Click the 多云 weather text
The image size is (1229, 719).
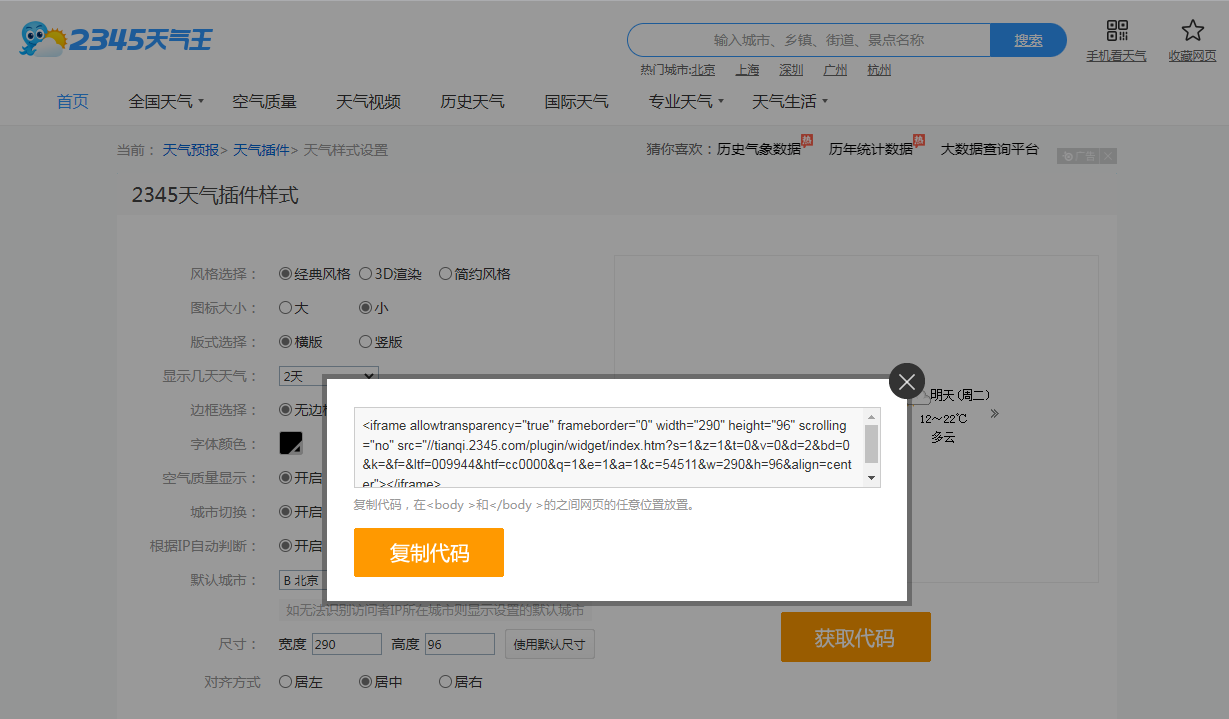(x=943, y=437)
